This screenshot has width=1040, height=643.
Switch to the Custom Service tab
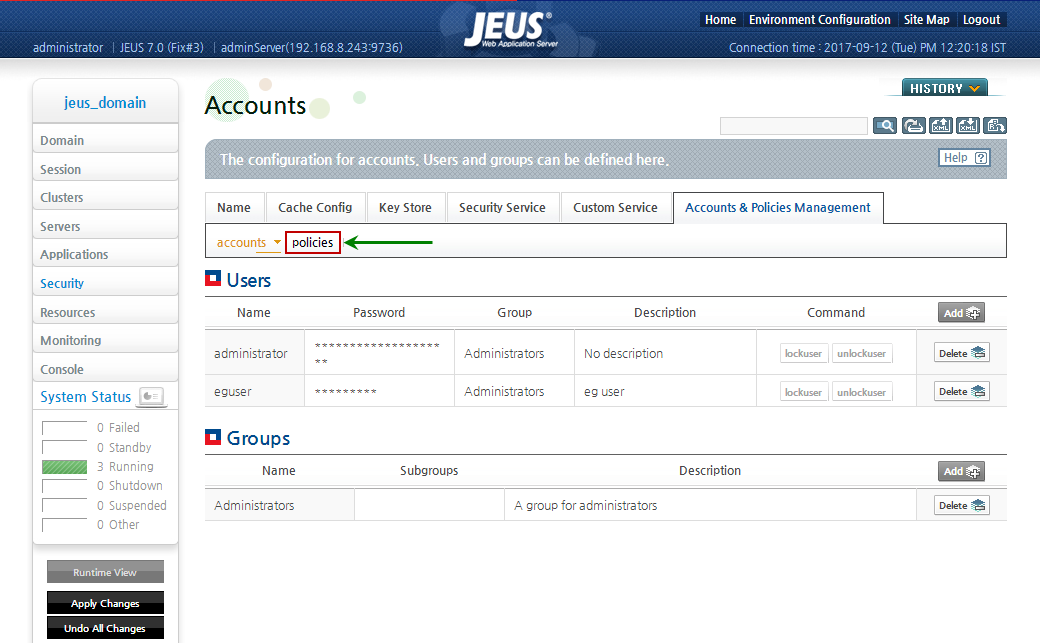[x=616, y=208]
